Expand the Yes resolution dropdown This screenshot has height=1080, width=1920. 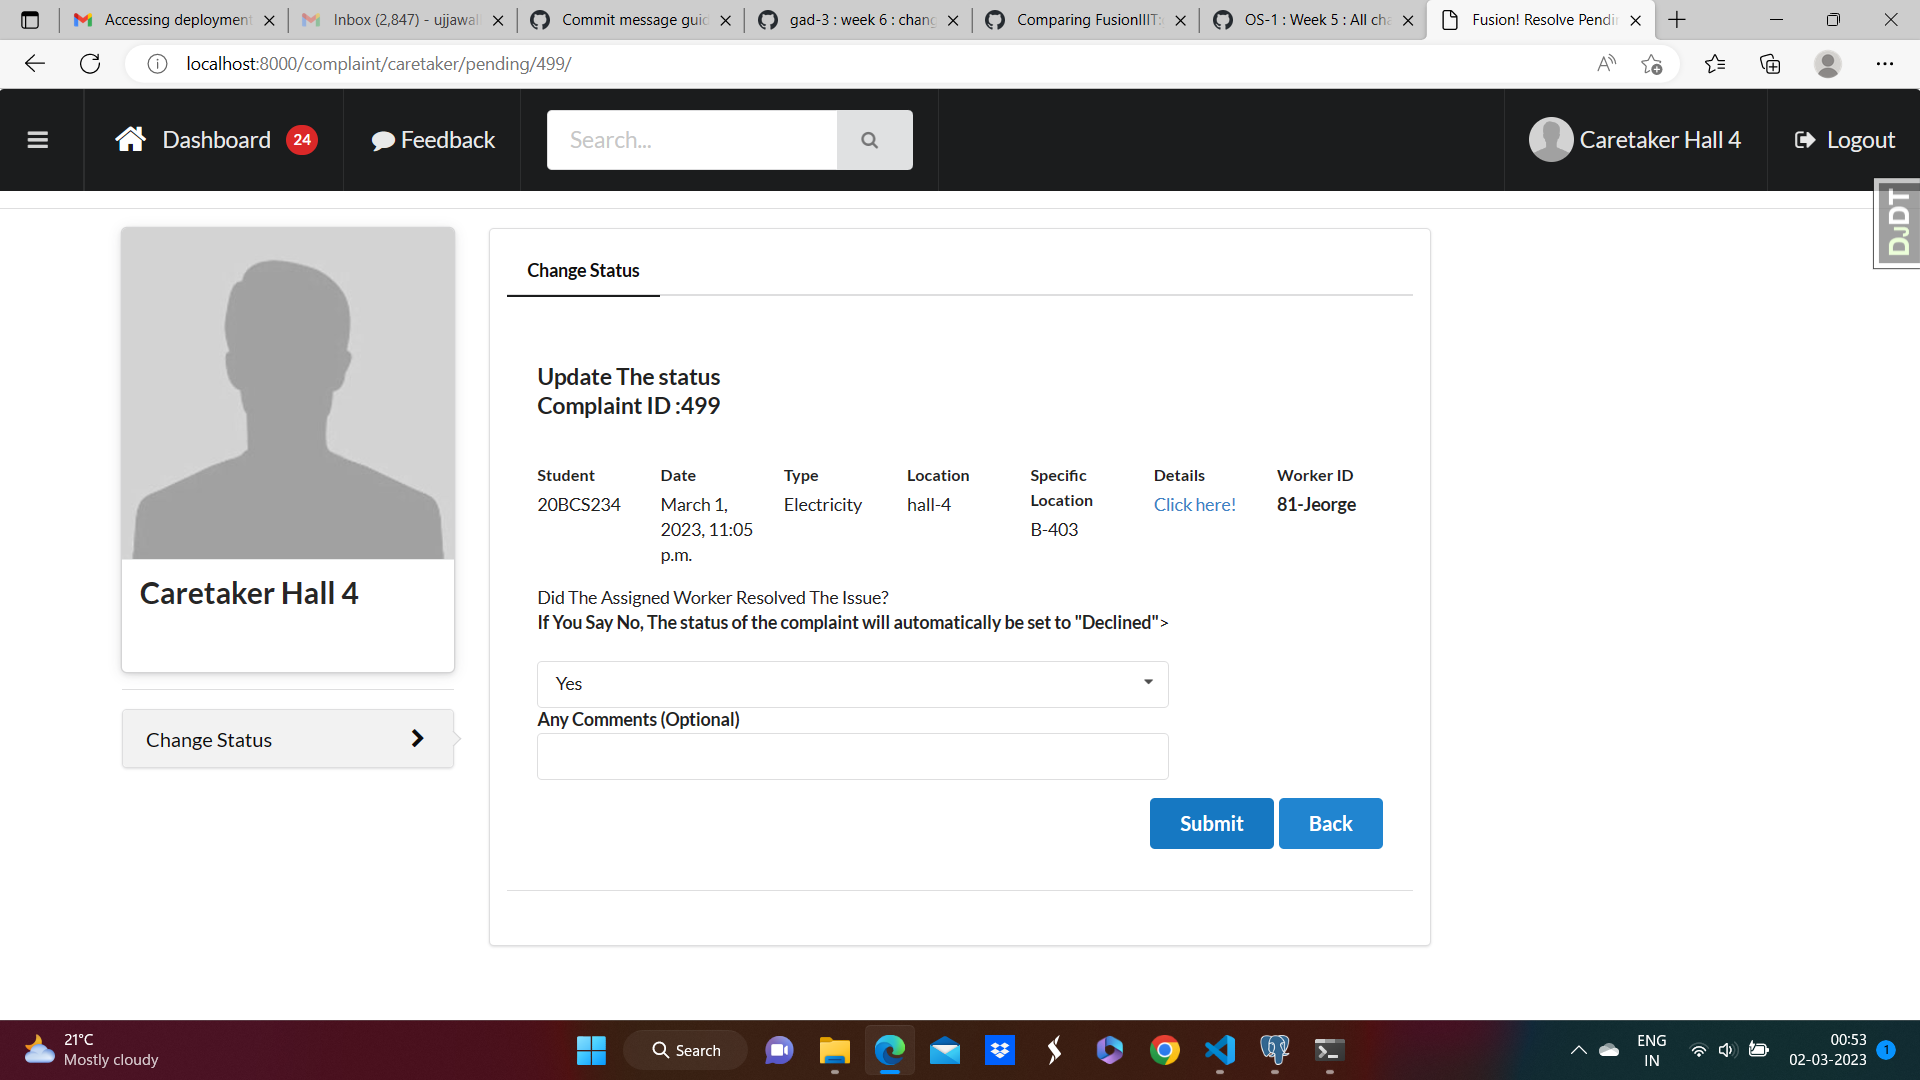click(852, 684)
